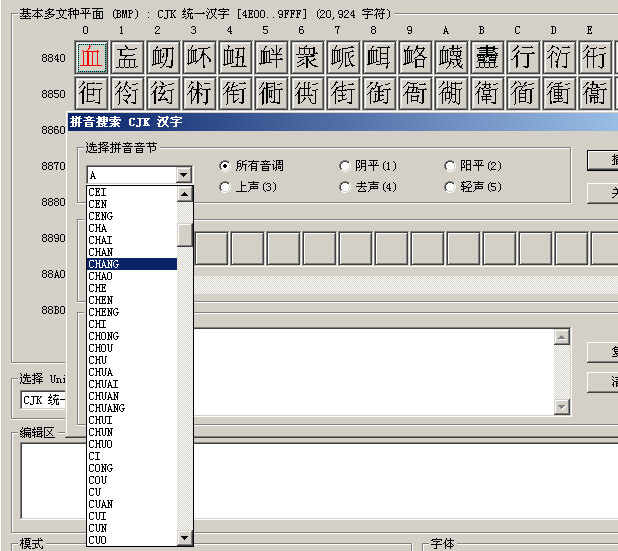The image size is (618, 551).
Task: Select the character 衛 in row 8850
Action: [486, 94]
